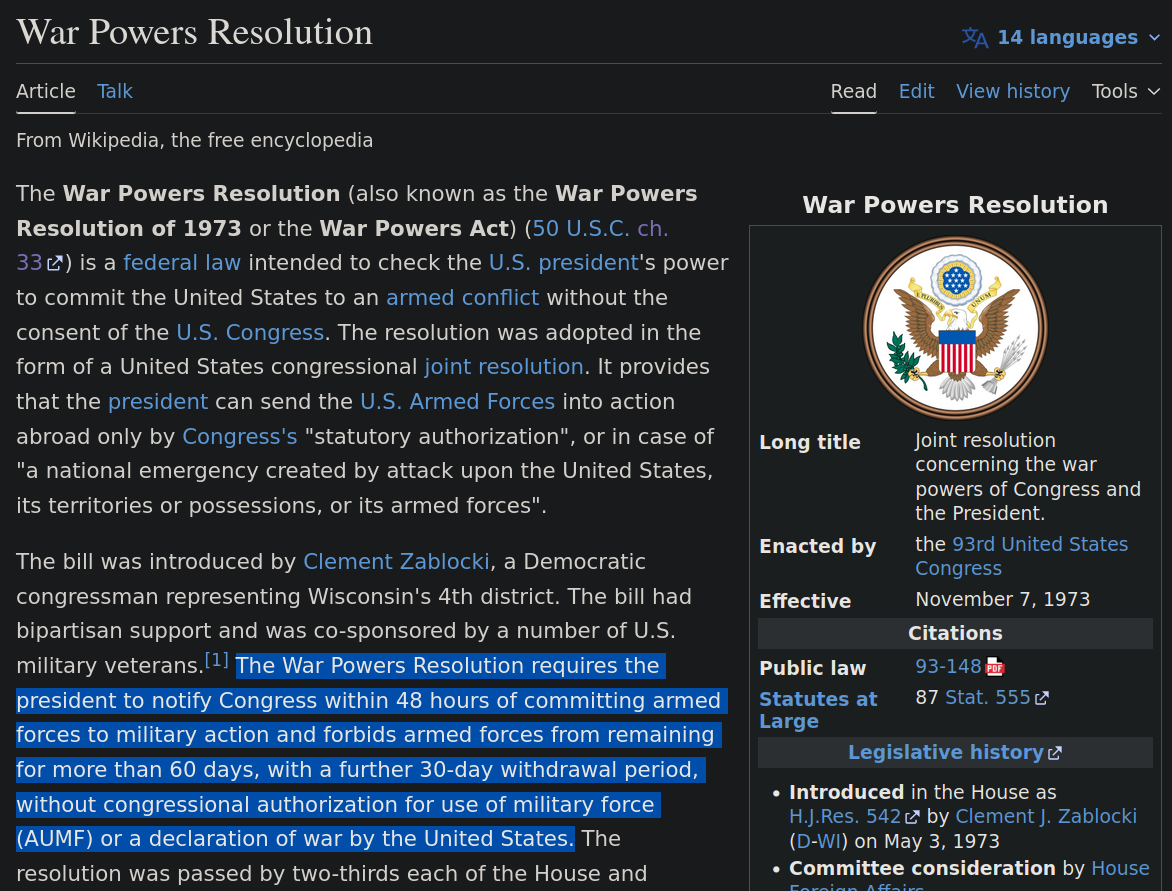Click the external link icon after Legislative history
Image resolution: width=1172 pixels, height=891 pixels.
(x=1055, y=753)
